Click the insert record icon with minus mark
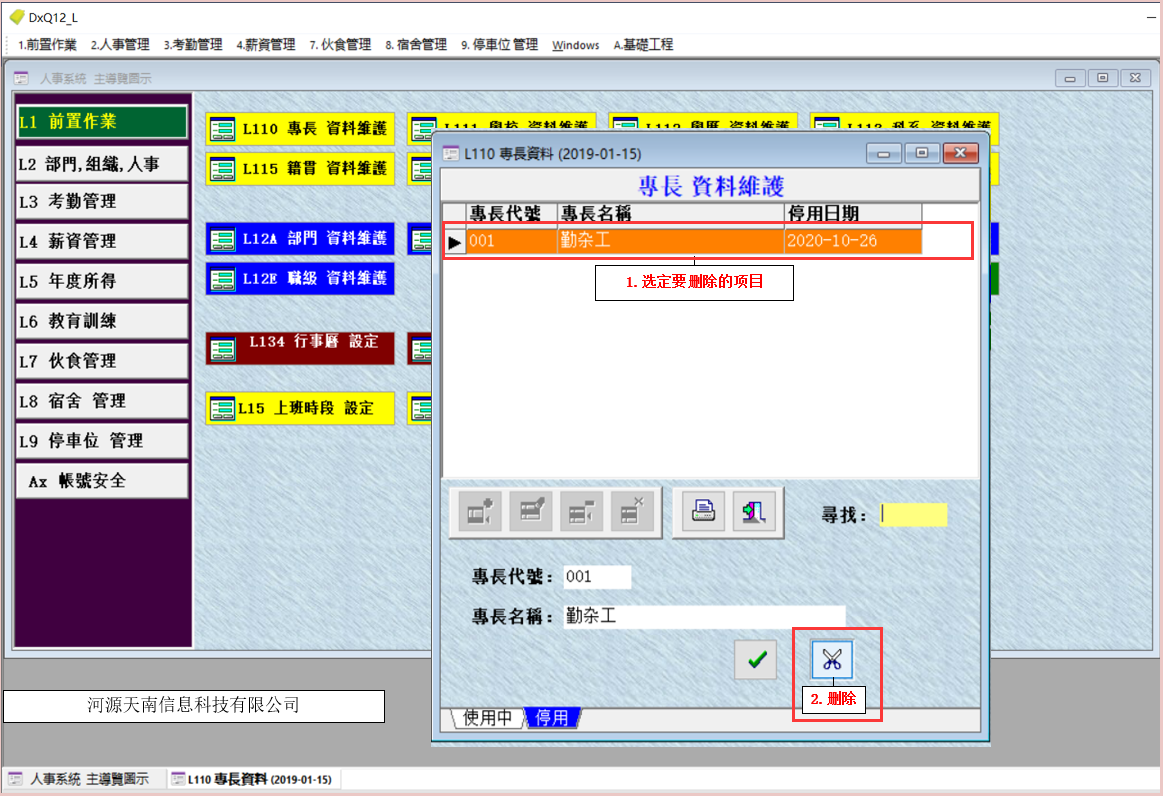The width and height of the screenshot is (1163, 796). (582, 511)
